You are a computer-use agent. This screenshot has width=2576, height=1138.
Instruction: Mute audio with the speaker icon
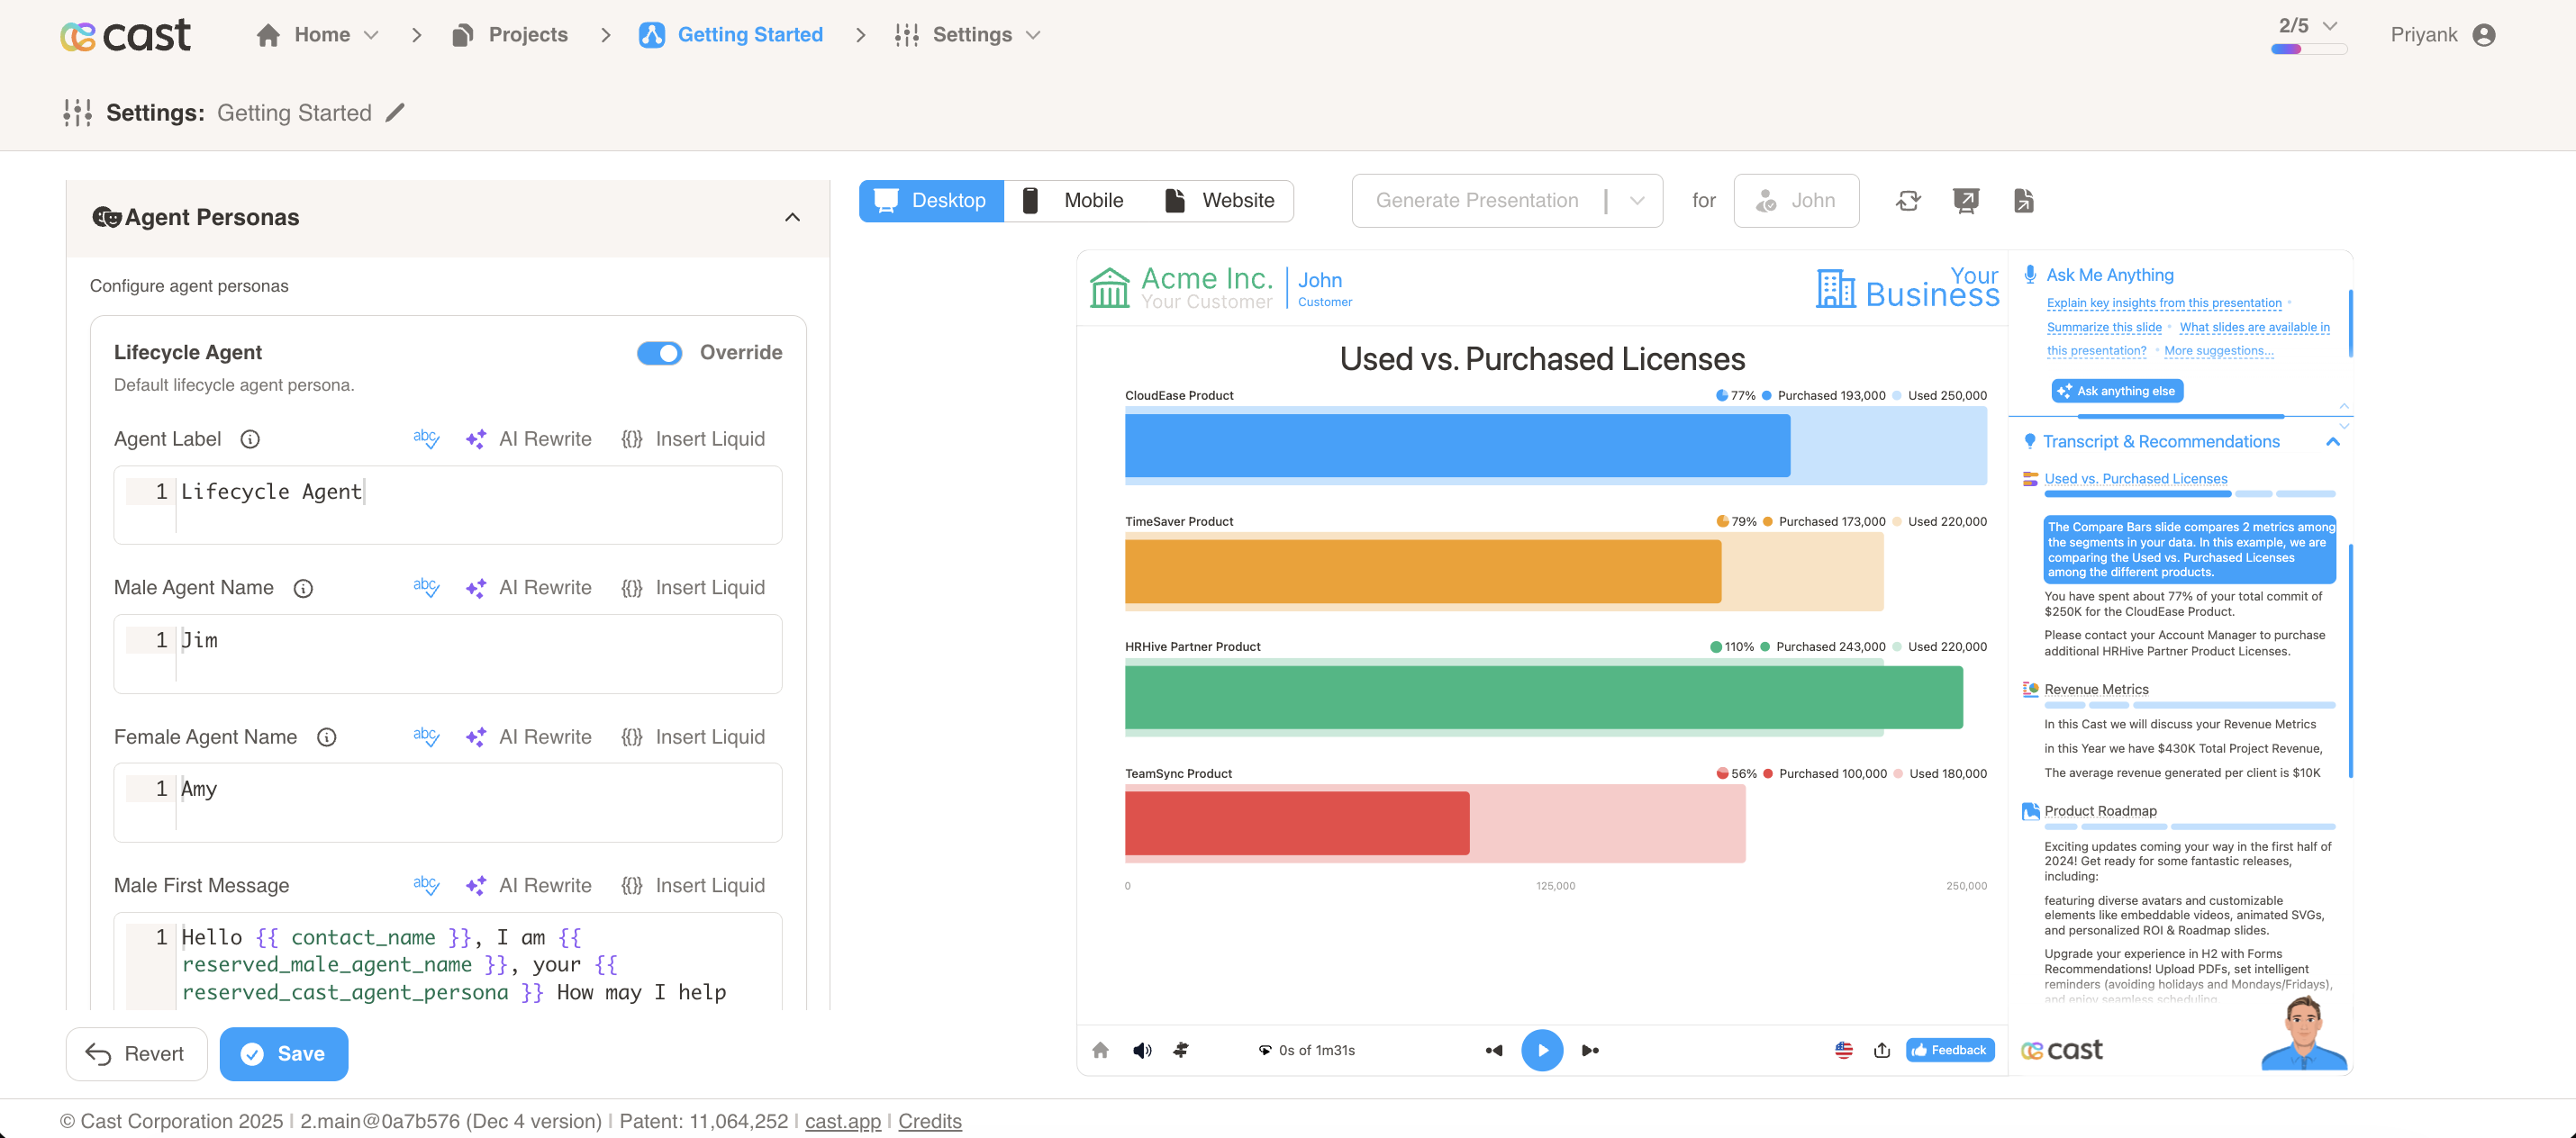click(1142, 1050)
